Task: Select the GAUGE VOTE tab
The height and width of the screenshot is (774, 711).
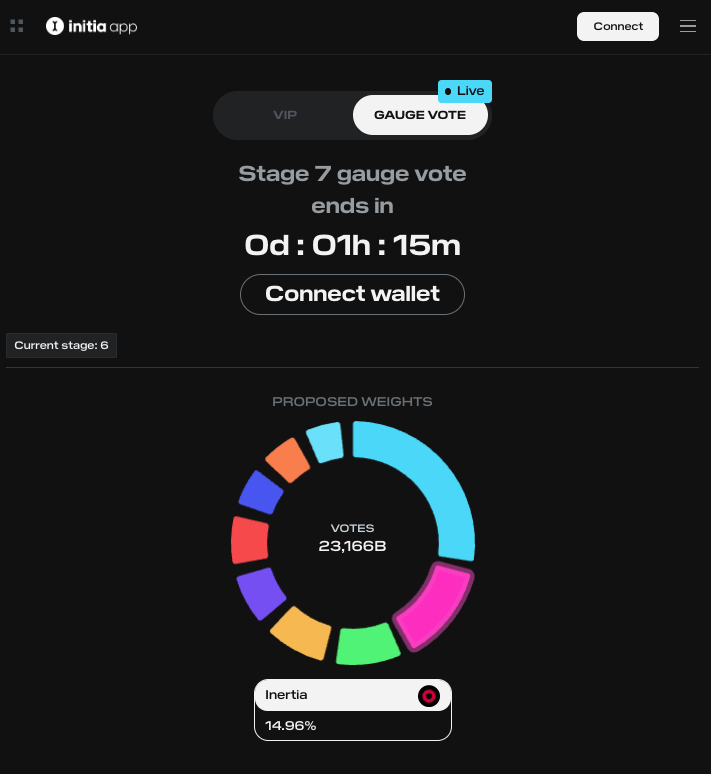Action: pos(420,115)
